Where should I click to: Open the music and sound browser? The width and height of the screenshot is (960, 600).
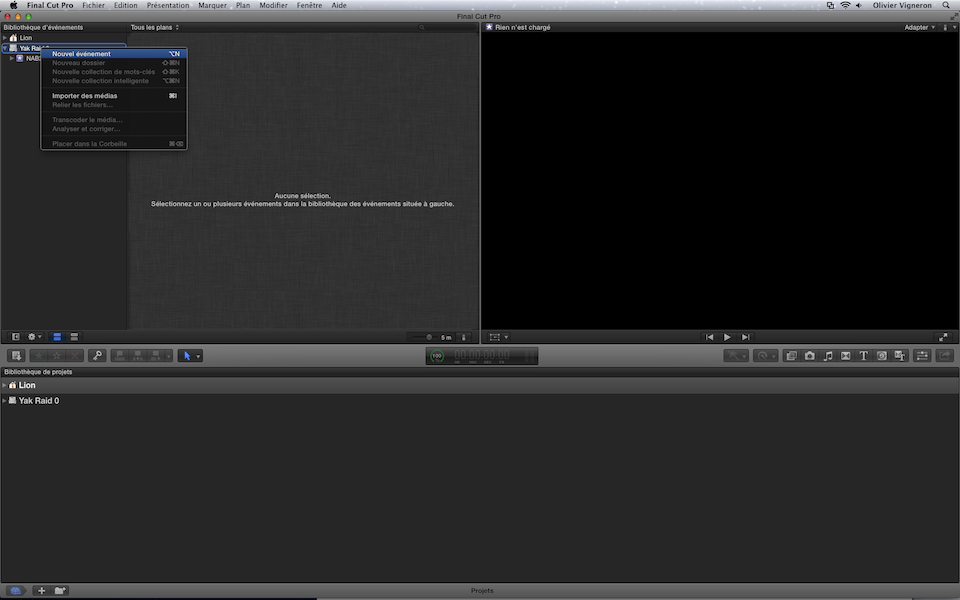[x=828, y=356]
